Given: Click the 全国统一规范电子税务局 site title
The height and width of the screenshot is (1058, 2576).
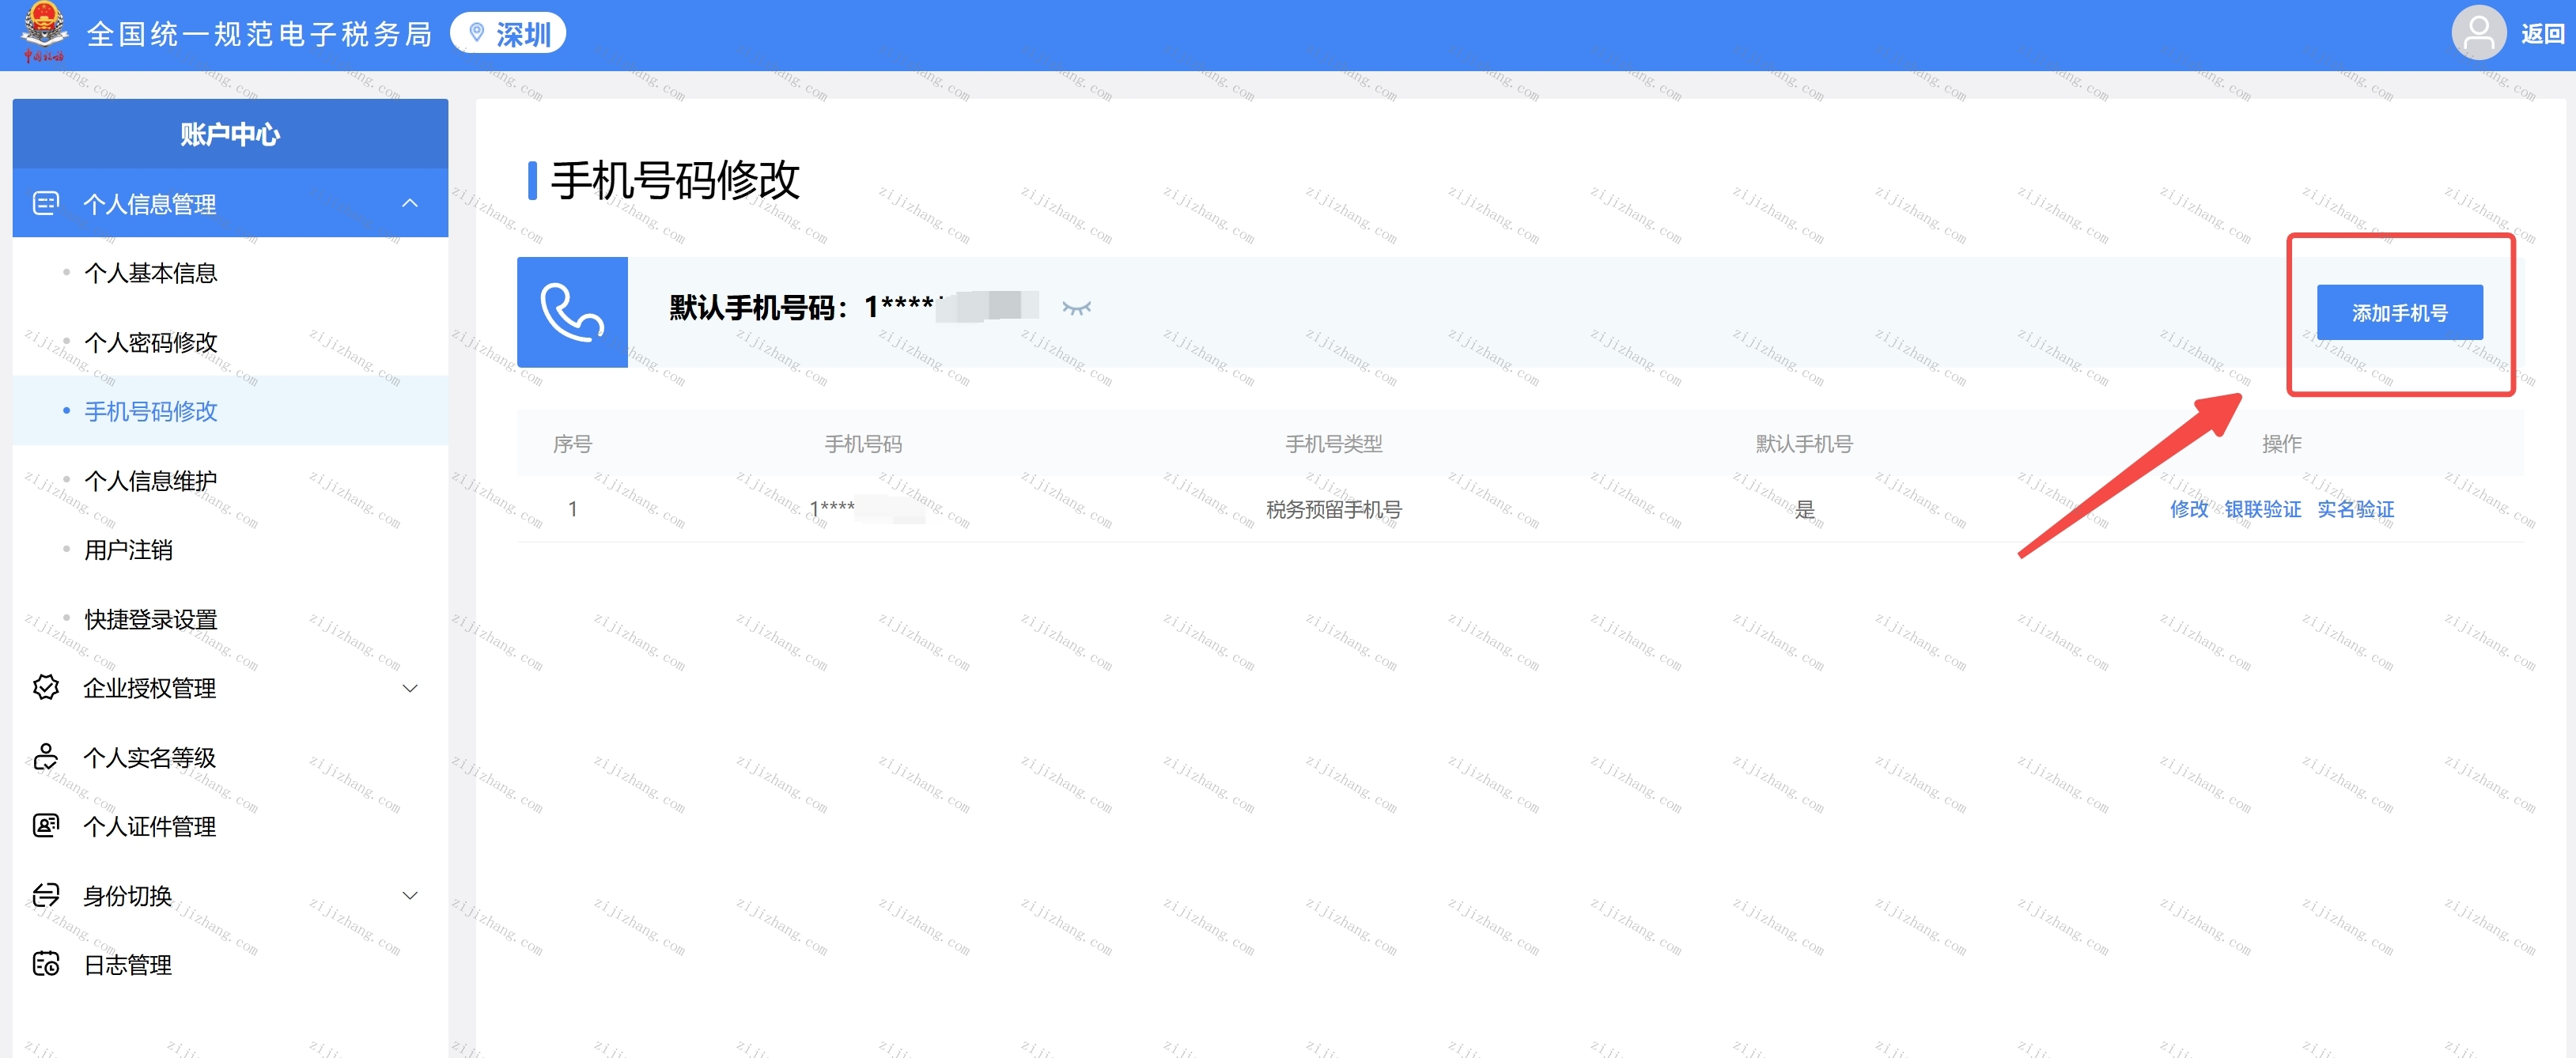Looking at the screenshot, I should (260, 34).
